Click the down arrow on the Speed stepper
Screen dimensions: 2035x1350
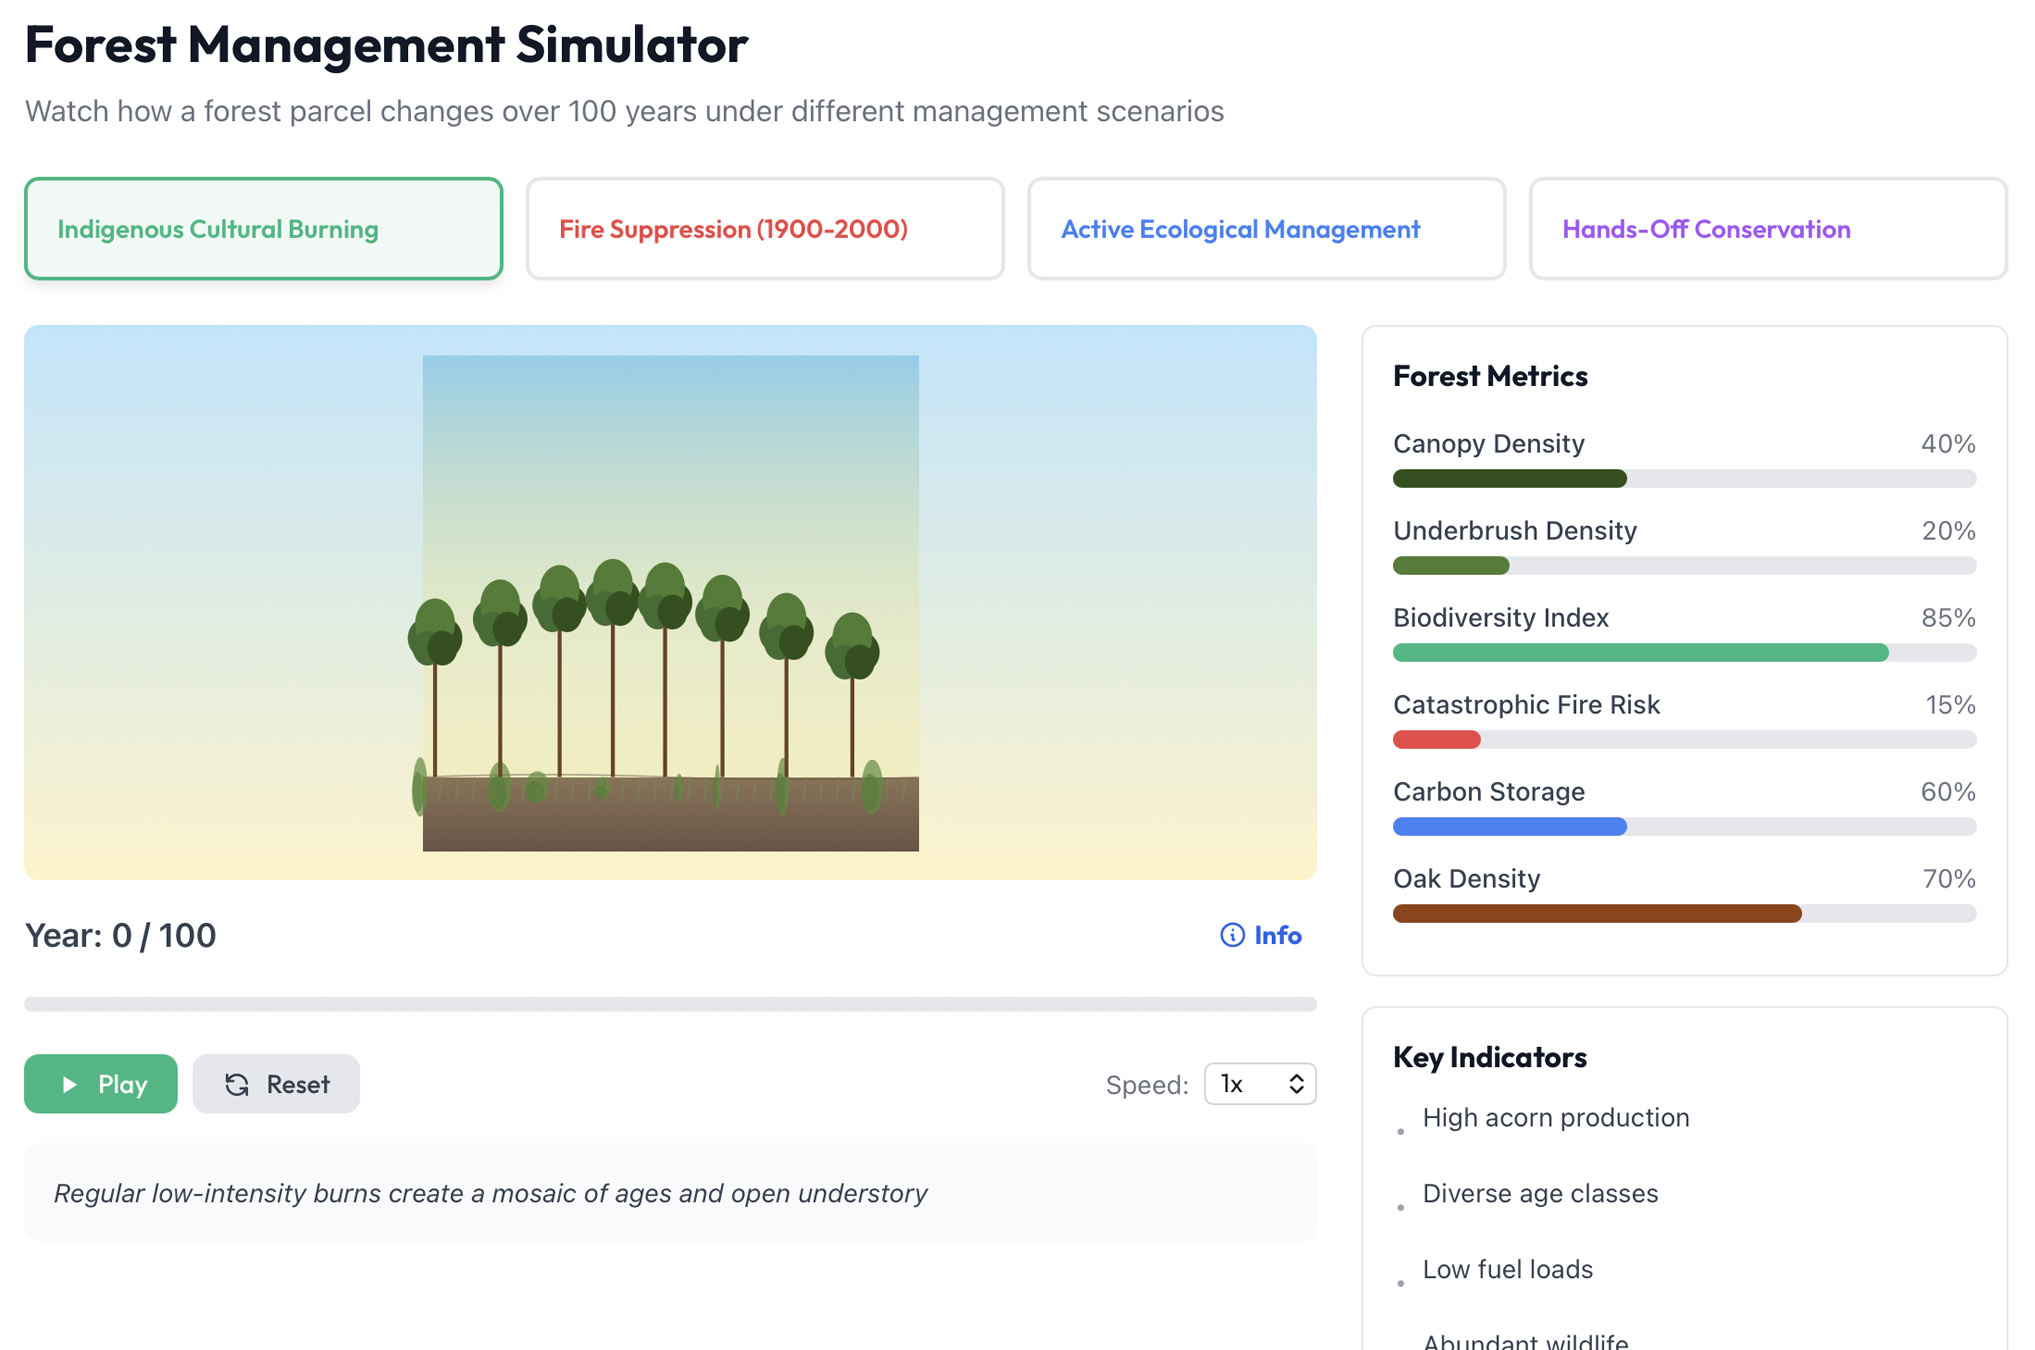[x=1294, y=1091]
